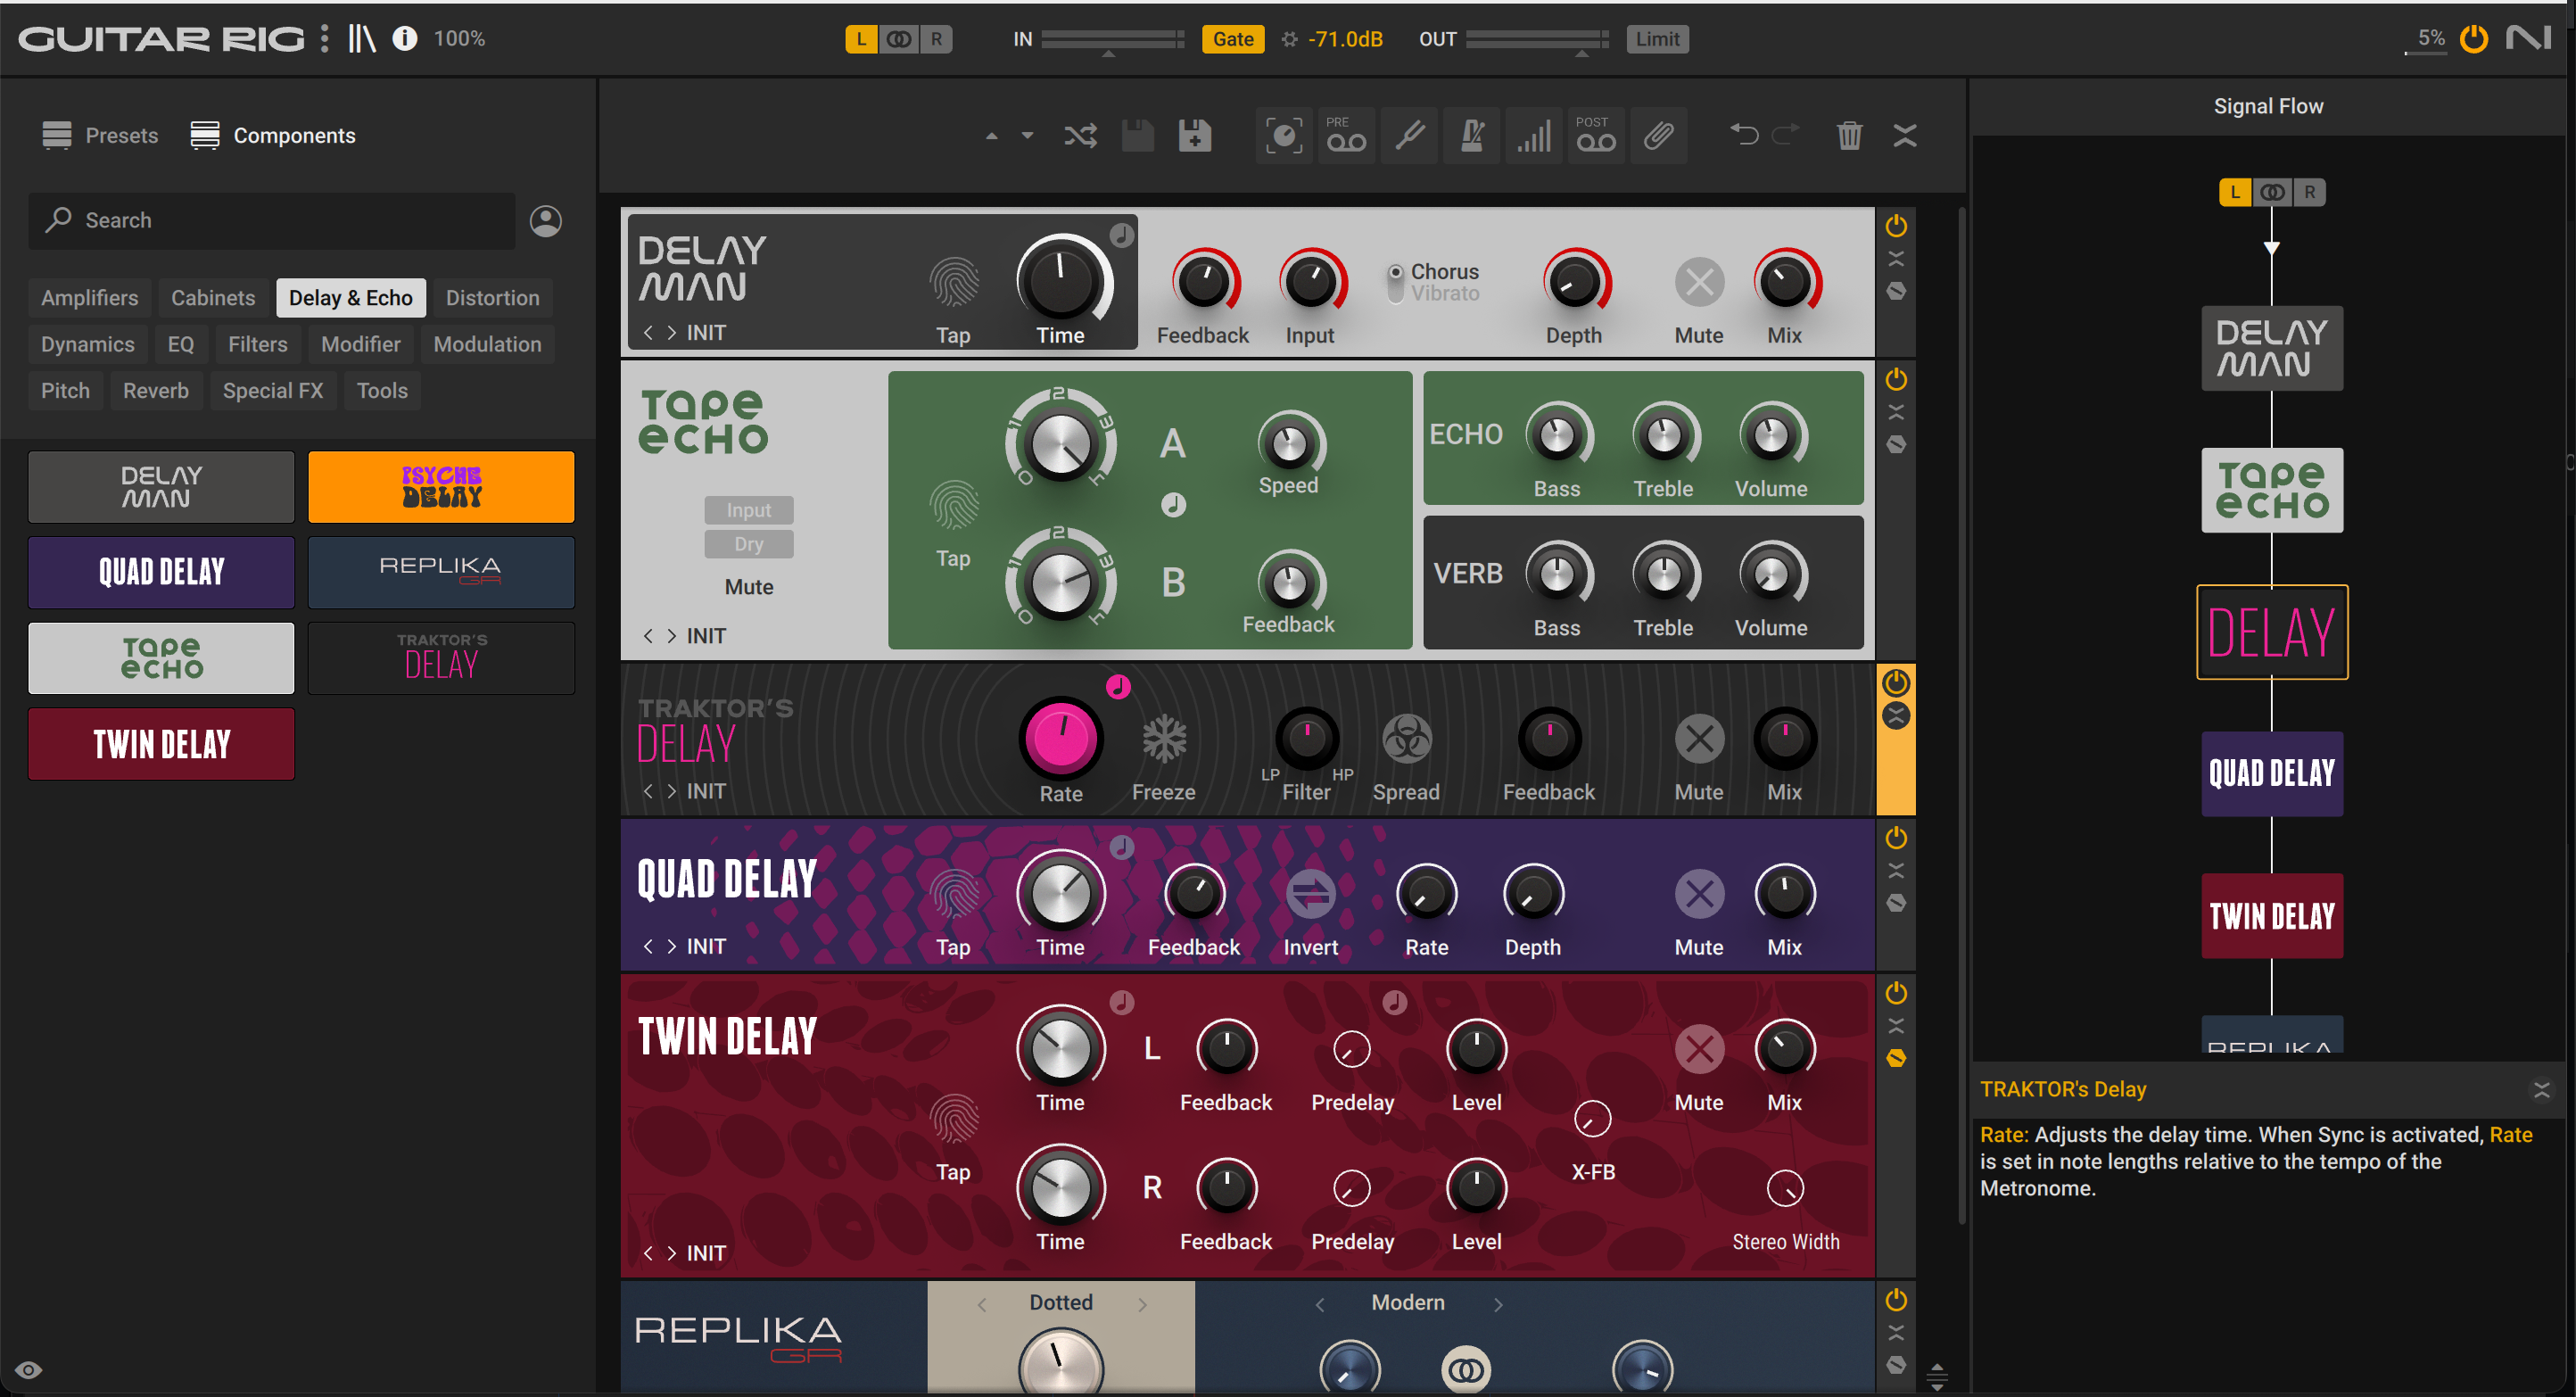
Task: Collapse the Quad Delay component
Action: click(x=1895, y=870)
